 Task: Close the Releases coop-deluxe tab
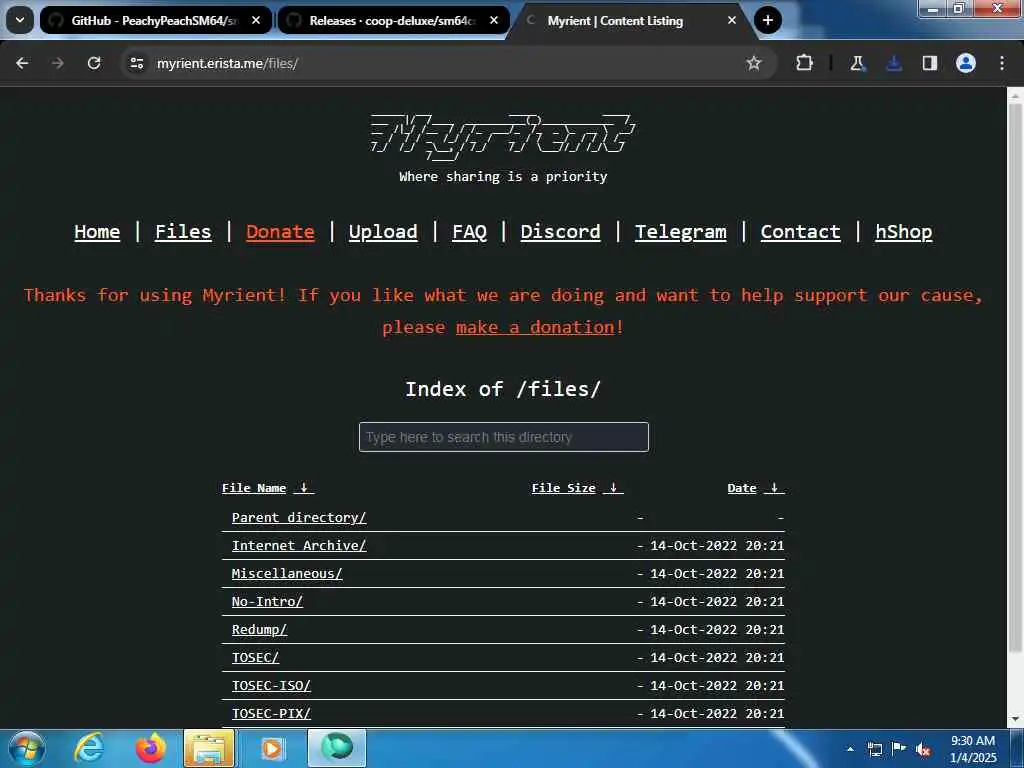point(494,20)
